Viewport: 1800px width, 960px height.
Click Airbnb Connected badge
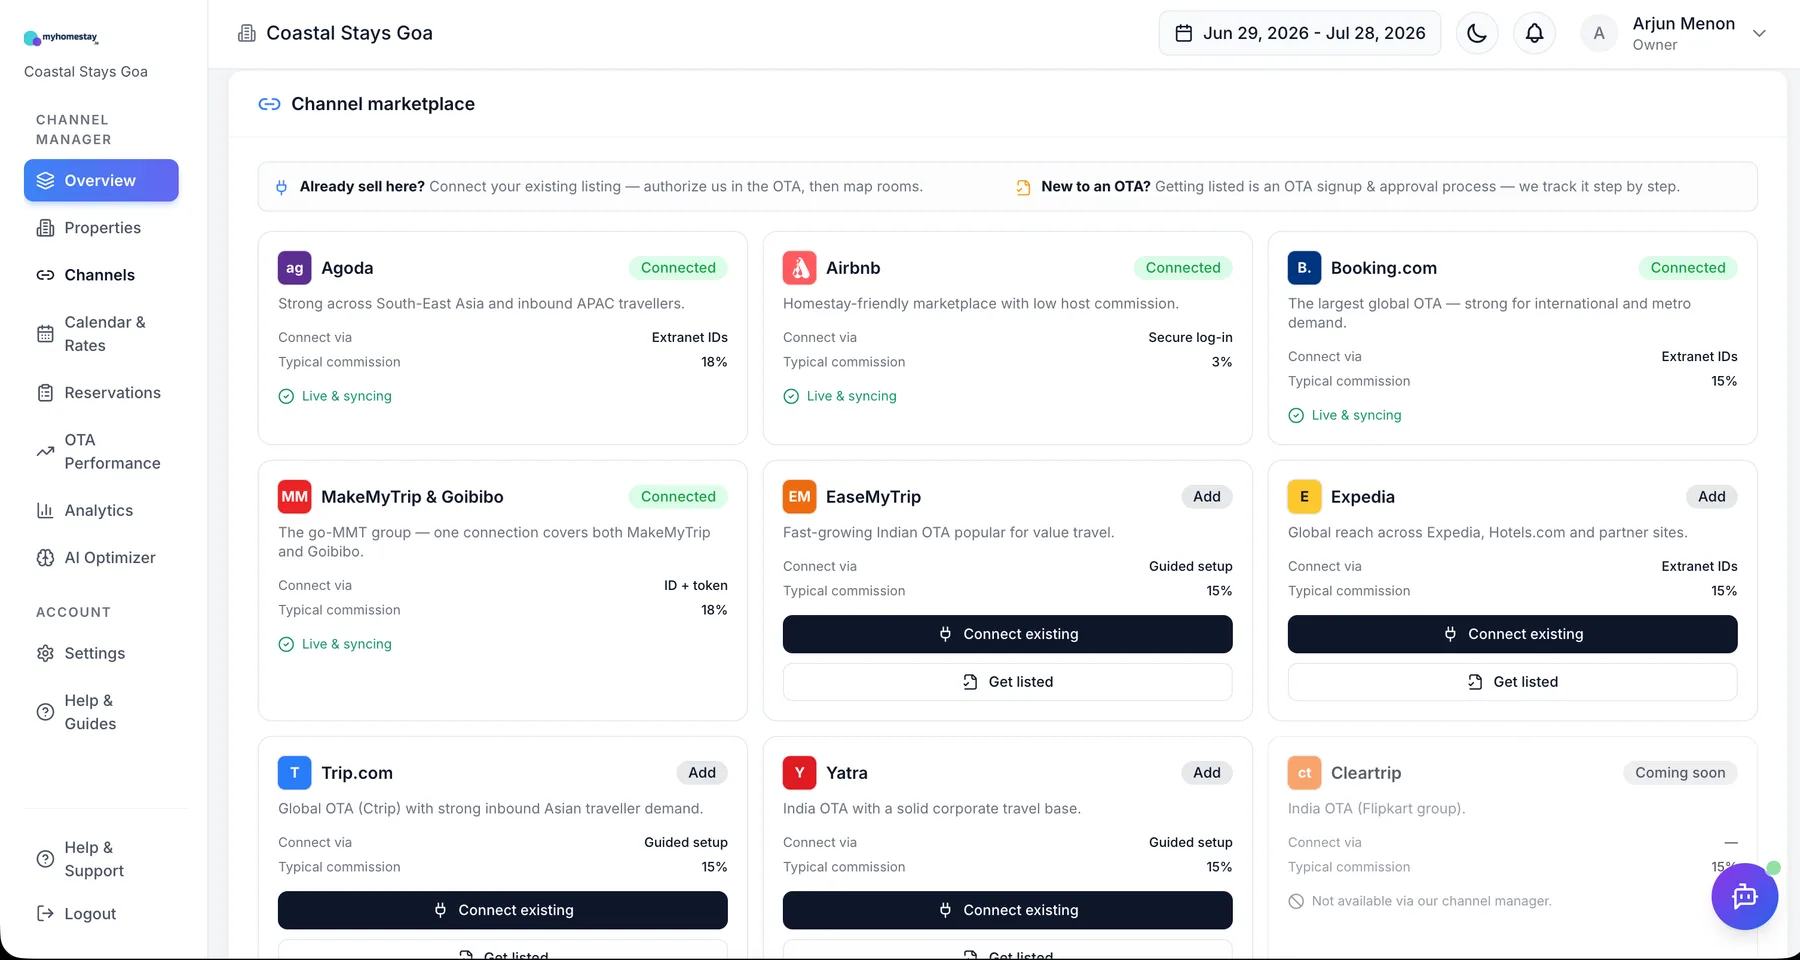1183,268
